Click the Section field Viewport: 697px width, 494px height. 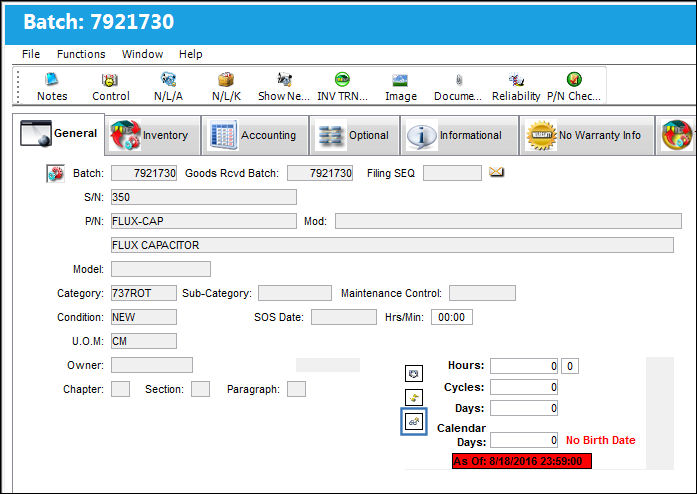click(200, 389)
